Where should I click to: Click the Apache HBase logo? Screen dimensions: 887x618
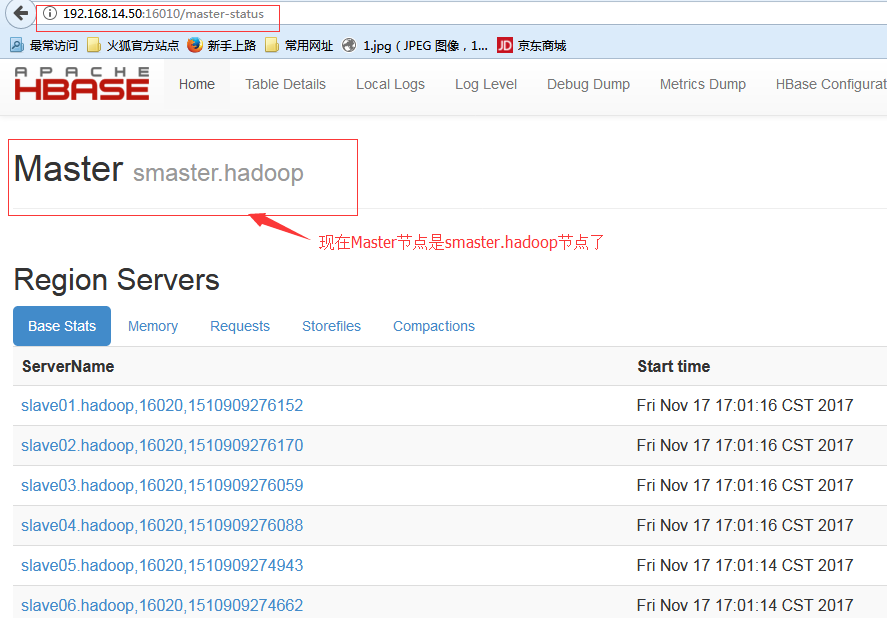pos(82,84)
